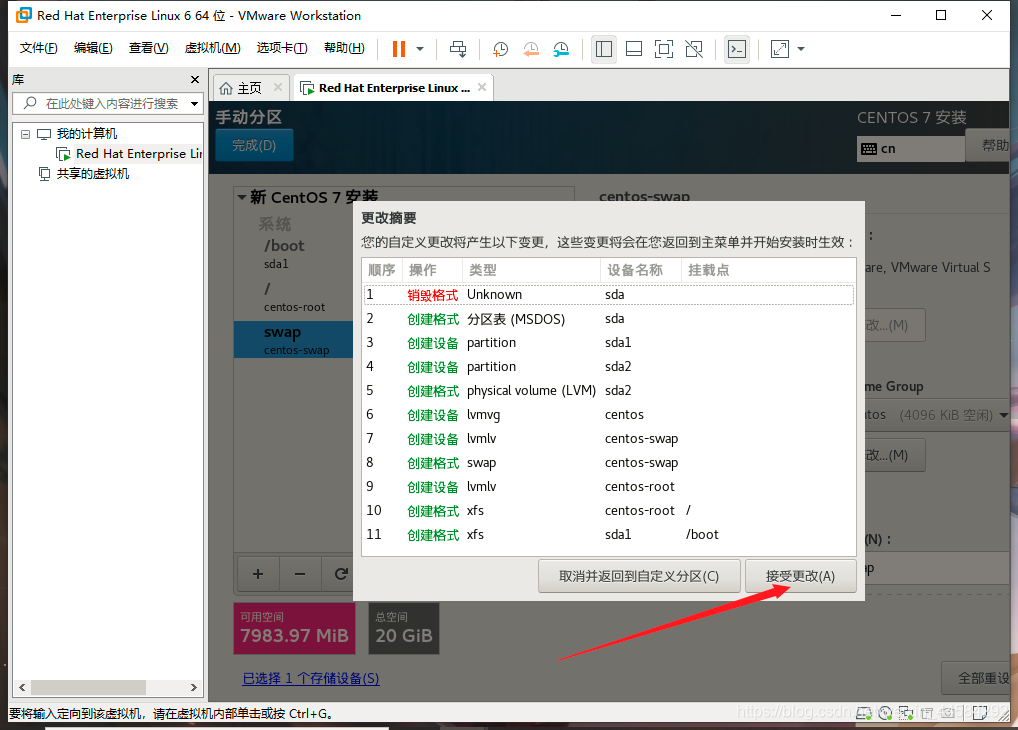1018x730 pixels.
Task: Click the 挂载点 column header
Action: [768, 270]
